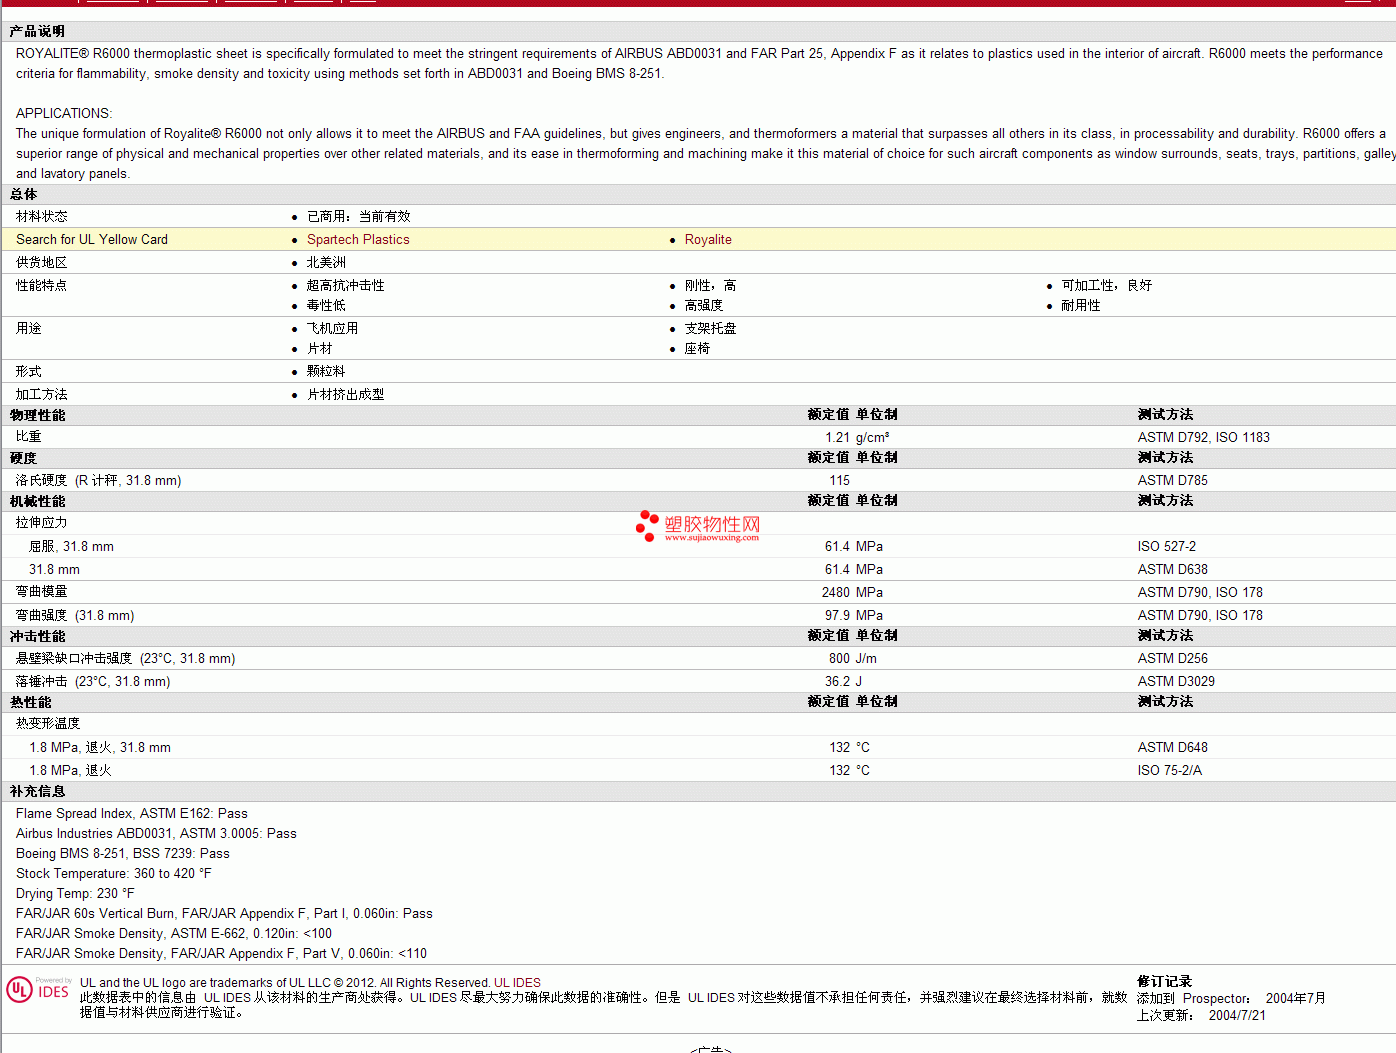
Task: Click the 毒性低 feature
Action: pyautogui.click(x=326, y=306)
